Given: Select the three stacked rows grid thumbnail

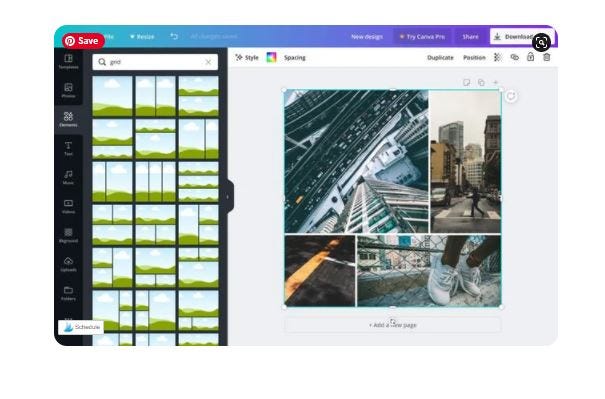Looking at the screenshot, I should pos(198,182).
